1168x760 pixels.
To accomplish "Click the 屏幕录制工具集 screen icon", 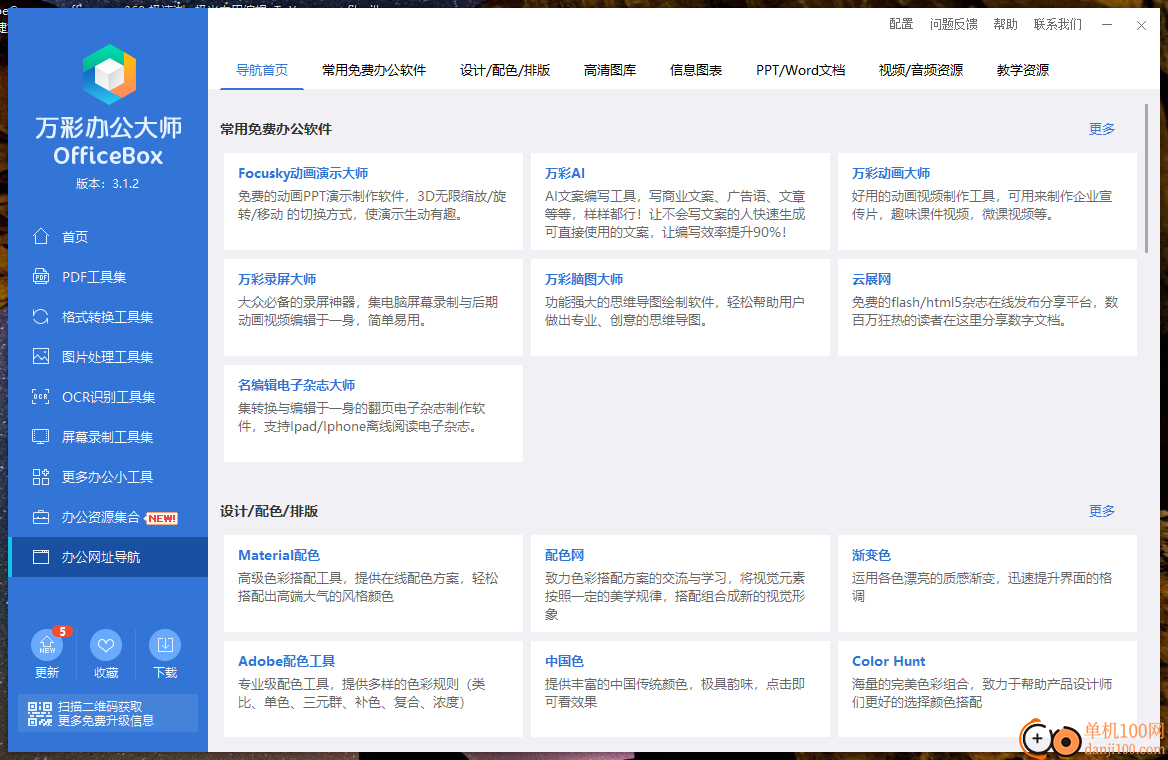I will pos(40,437).
